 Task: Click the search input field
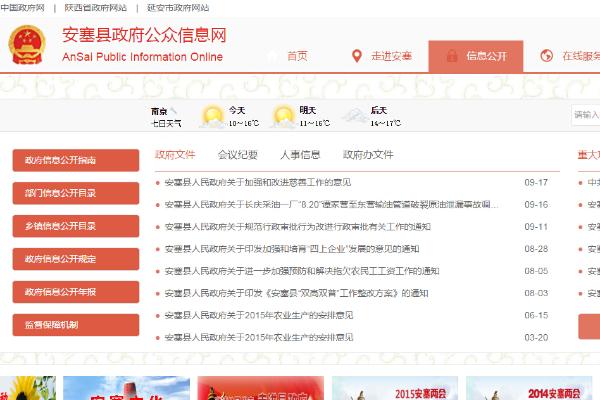[x=586, y=115]
